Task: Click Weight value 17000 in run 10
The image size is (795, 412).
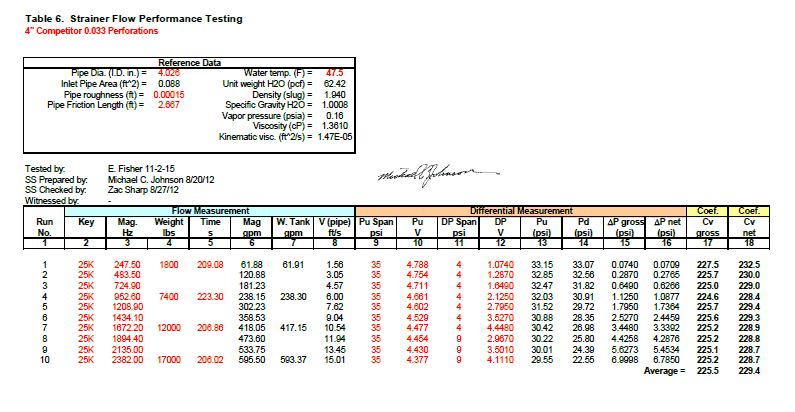Action: pyautogui.click(x=169, y=360)
